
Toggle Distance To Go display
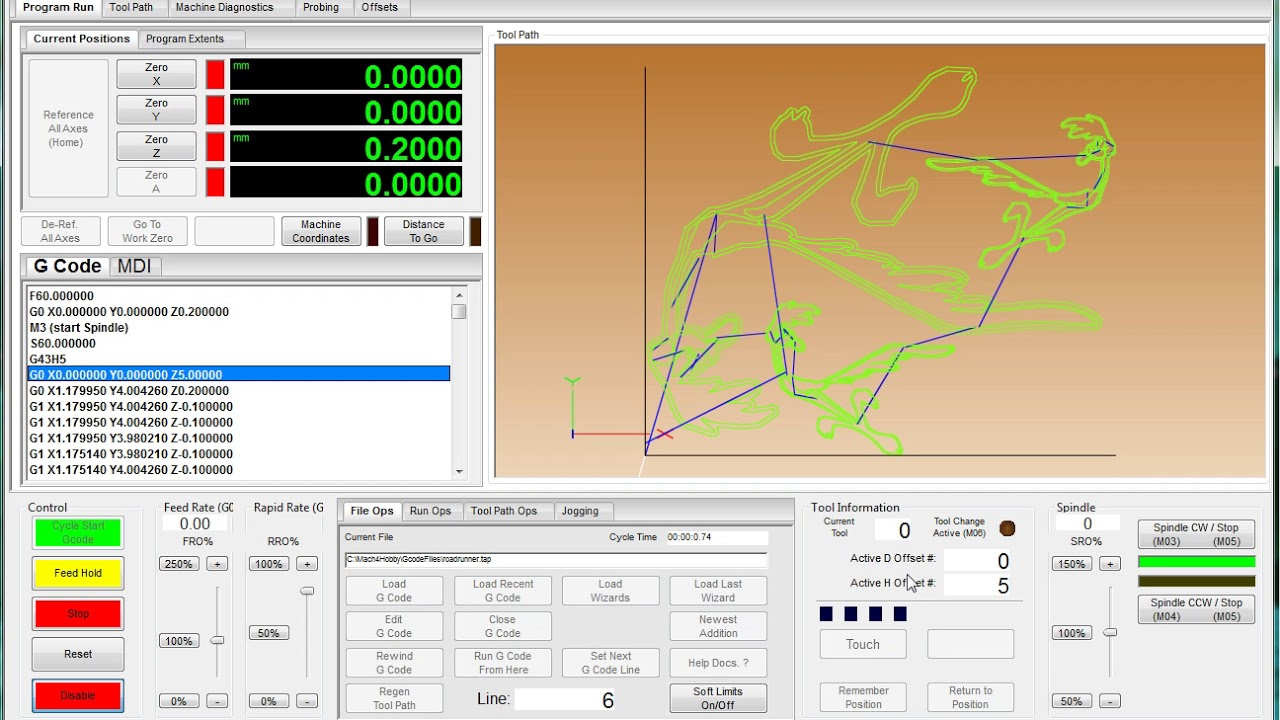423,231
